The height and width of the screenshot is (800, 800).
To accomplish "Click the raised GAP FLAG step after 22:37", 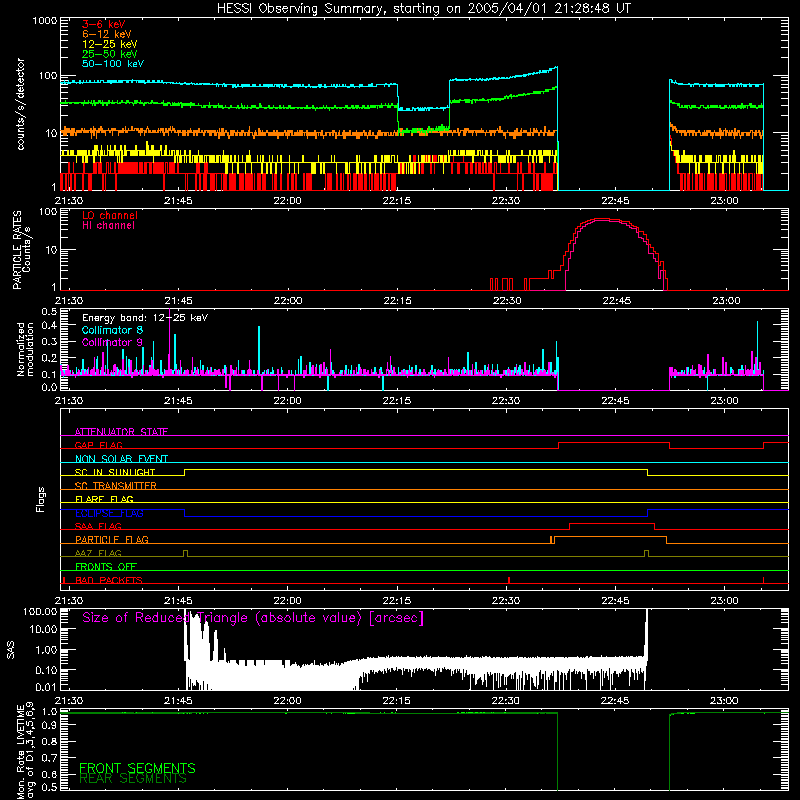I will click(614, 443).
